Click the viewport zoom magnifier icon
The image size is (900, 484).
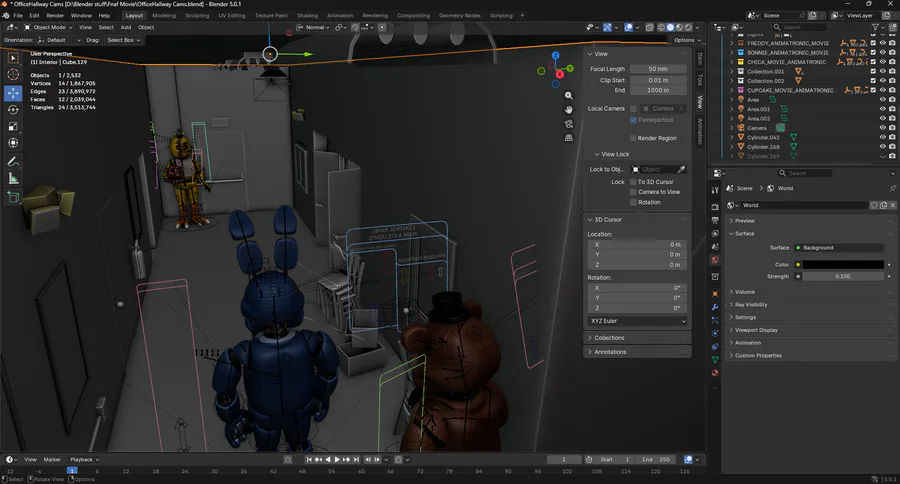pyautogui.click(x=568, y=96)
